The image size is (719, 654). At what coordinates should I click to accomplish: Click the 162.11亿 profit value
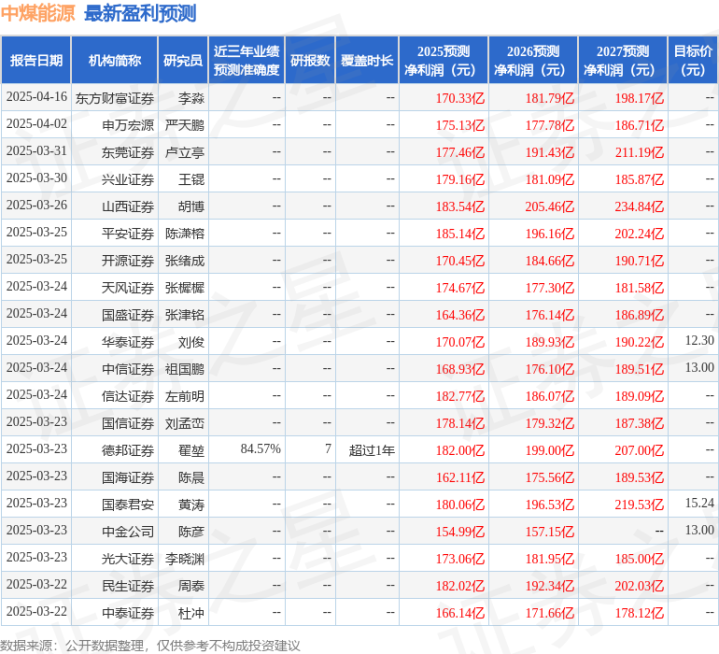[460, 477]
